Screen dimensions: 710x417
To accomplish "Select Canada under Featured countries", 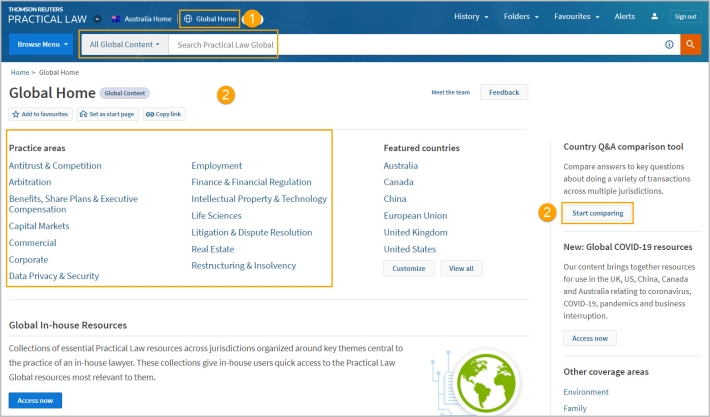I will (398, 182).
